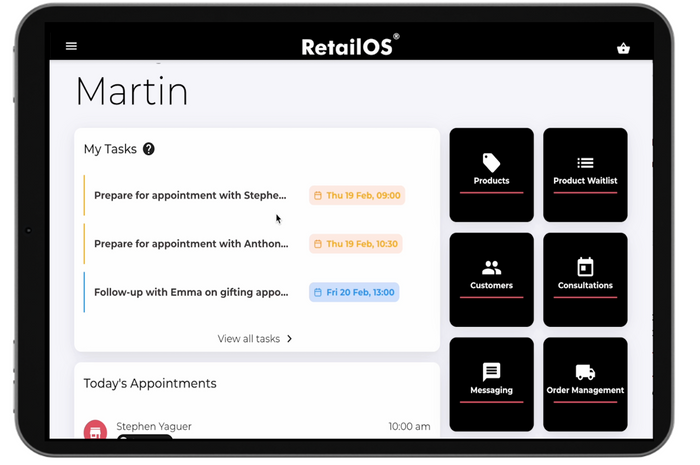Click the Thu 19 Feb, 10:30 date badge
This screenshot has width=700, height=465.
356,244
